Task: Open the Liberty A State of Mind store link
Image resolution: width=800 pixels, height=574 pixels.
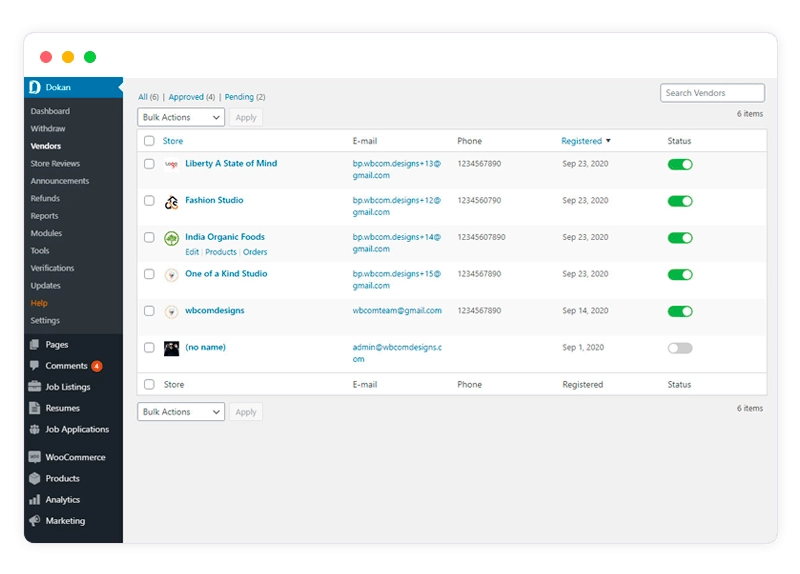Action: tap(231, 163)
